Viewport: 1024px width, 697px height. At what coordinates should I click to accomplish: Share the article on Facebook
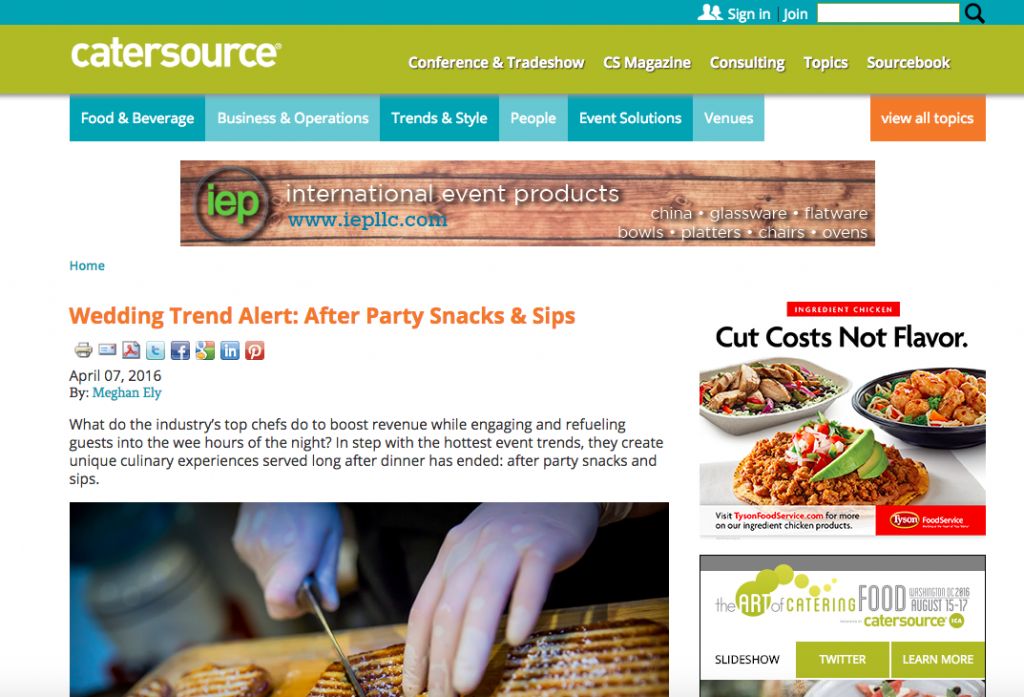(180, 351)
